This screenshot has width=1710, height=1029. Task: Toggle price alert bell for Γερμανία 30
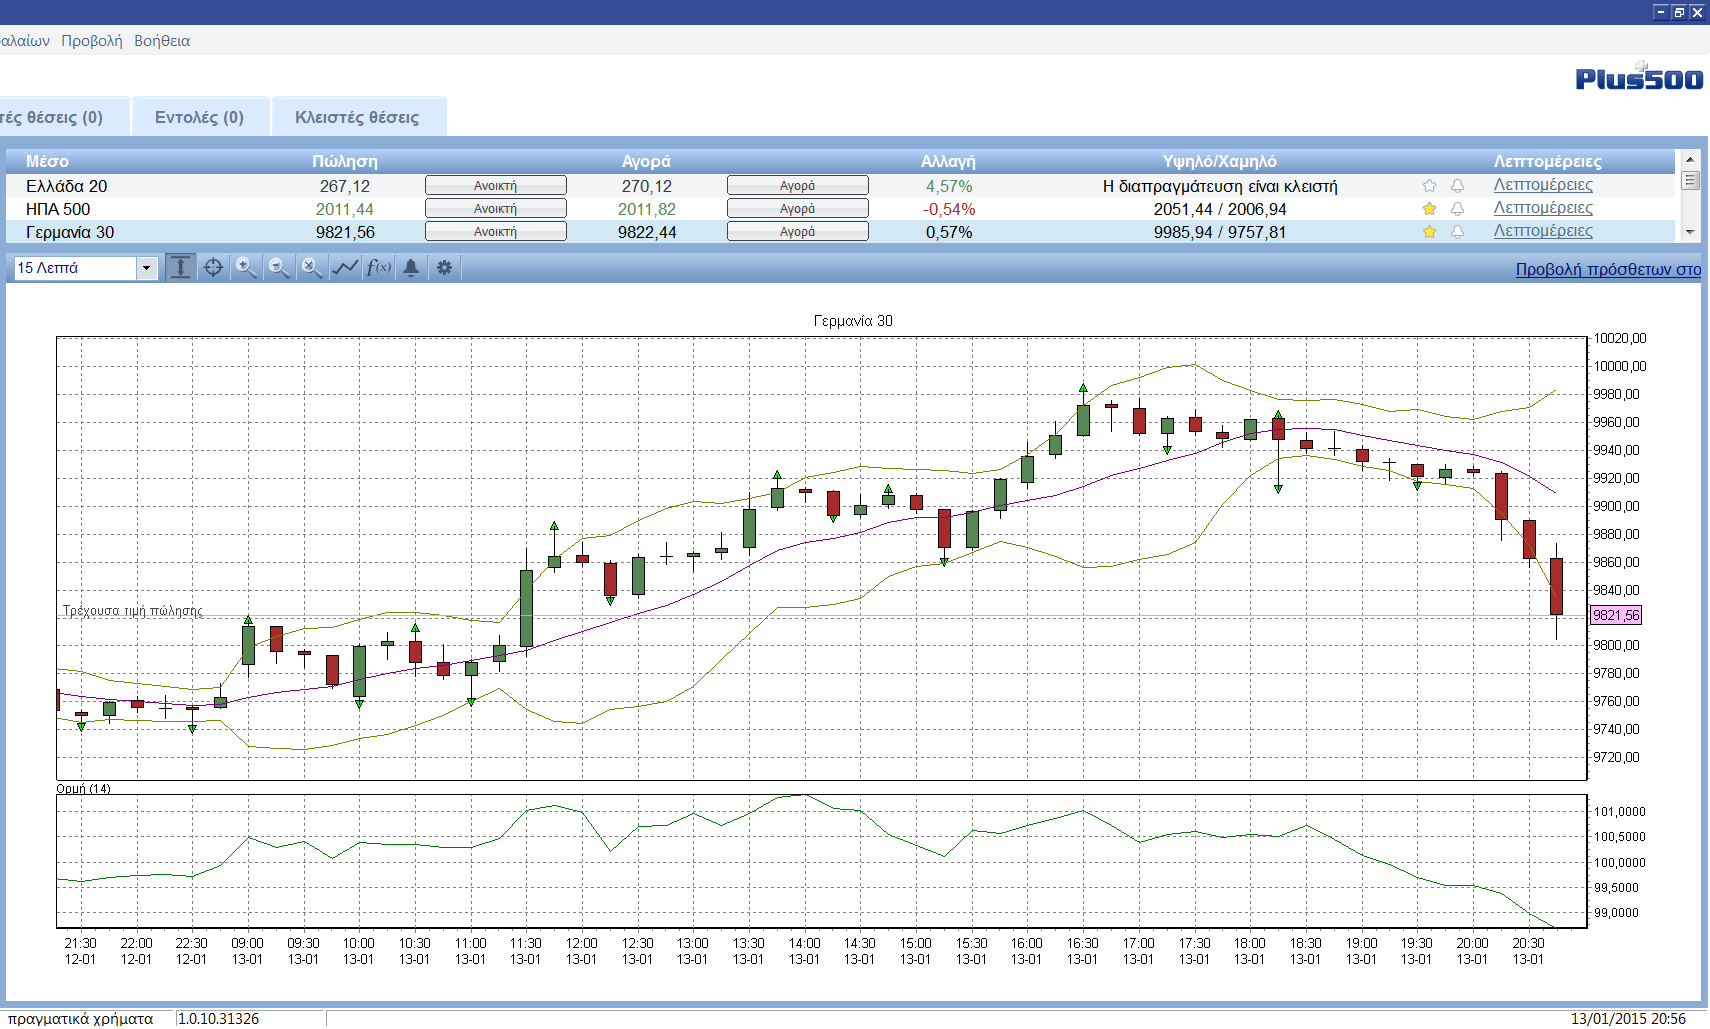1457,232
